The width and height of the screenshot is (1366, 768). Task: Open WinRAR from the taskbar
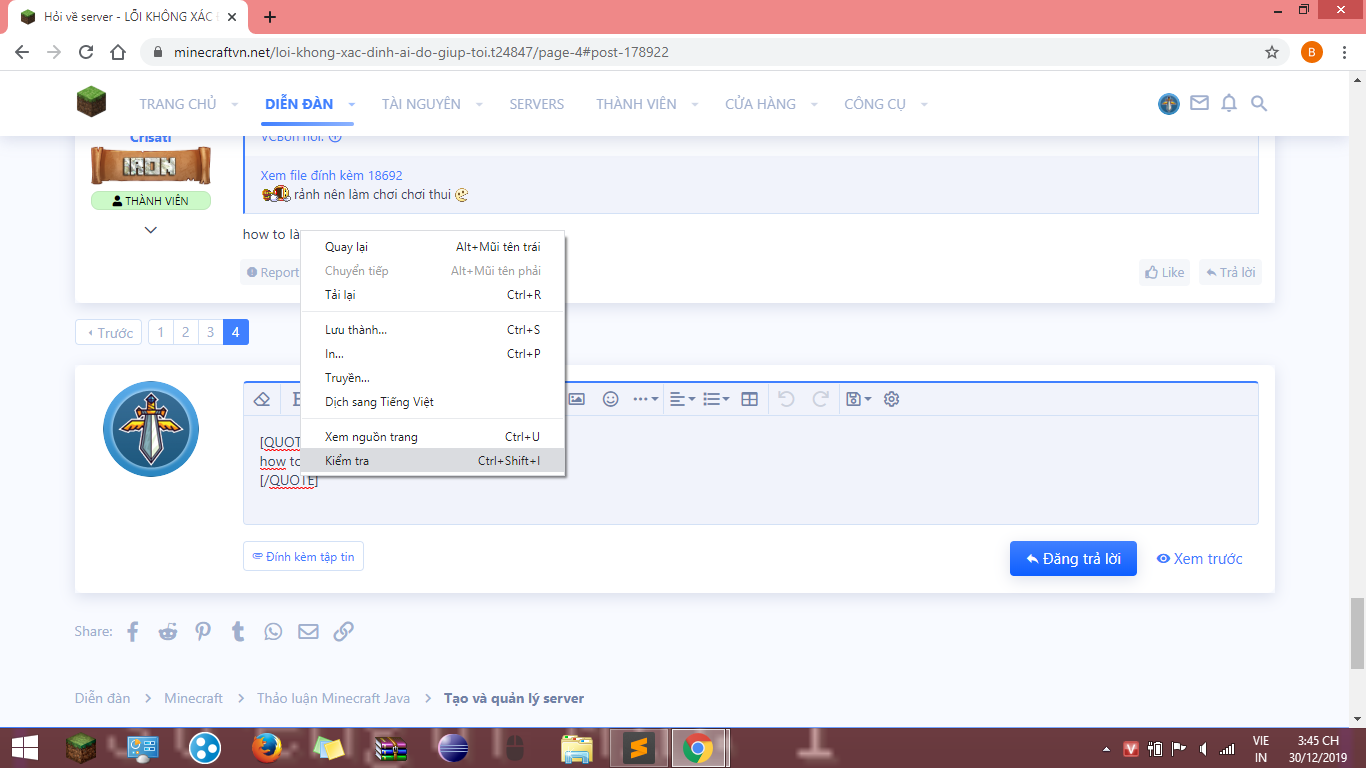(390, 748)
